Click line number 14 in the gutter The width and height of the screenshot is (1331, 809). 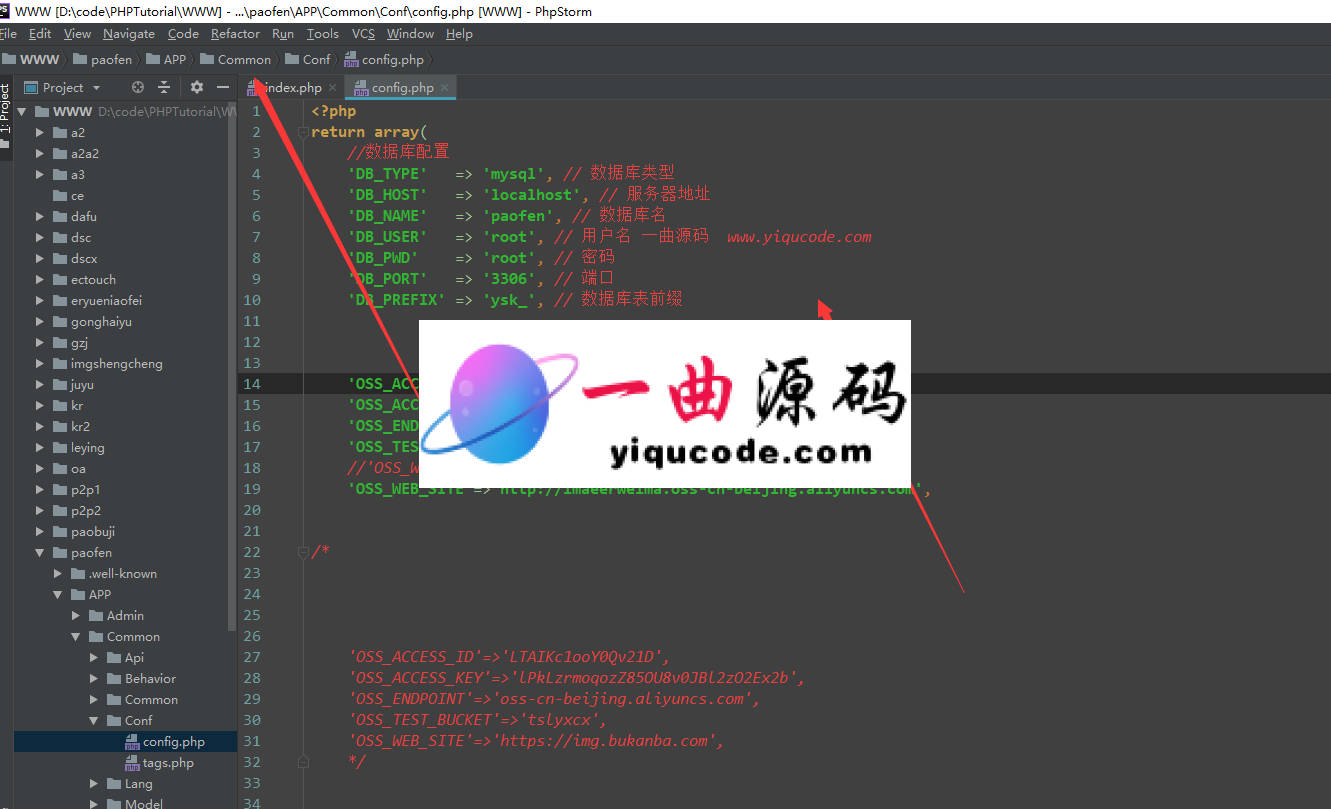click(252, 384)
